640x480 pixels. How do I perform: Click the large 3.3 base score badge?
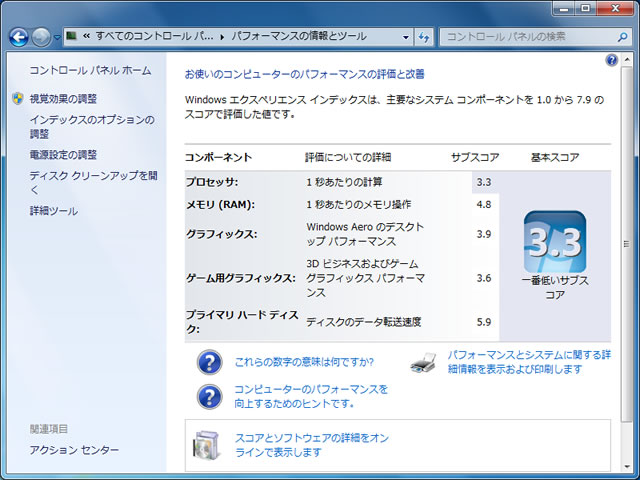pos(555,242)
